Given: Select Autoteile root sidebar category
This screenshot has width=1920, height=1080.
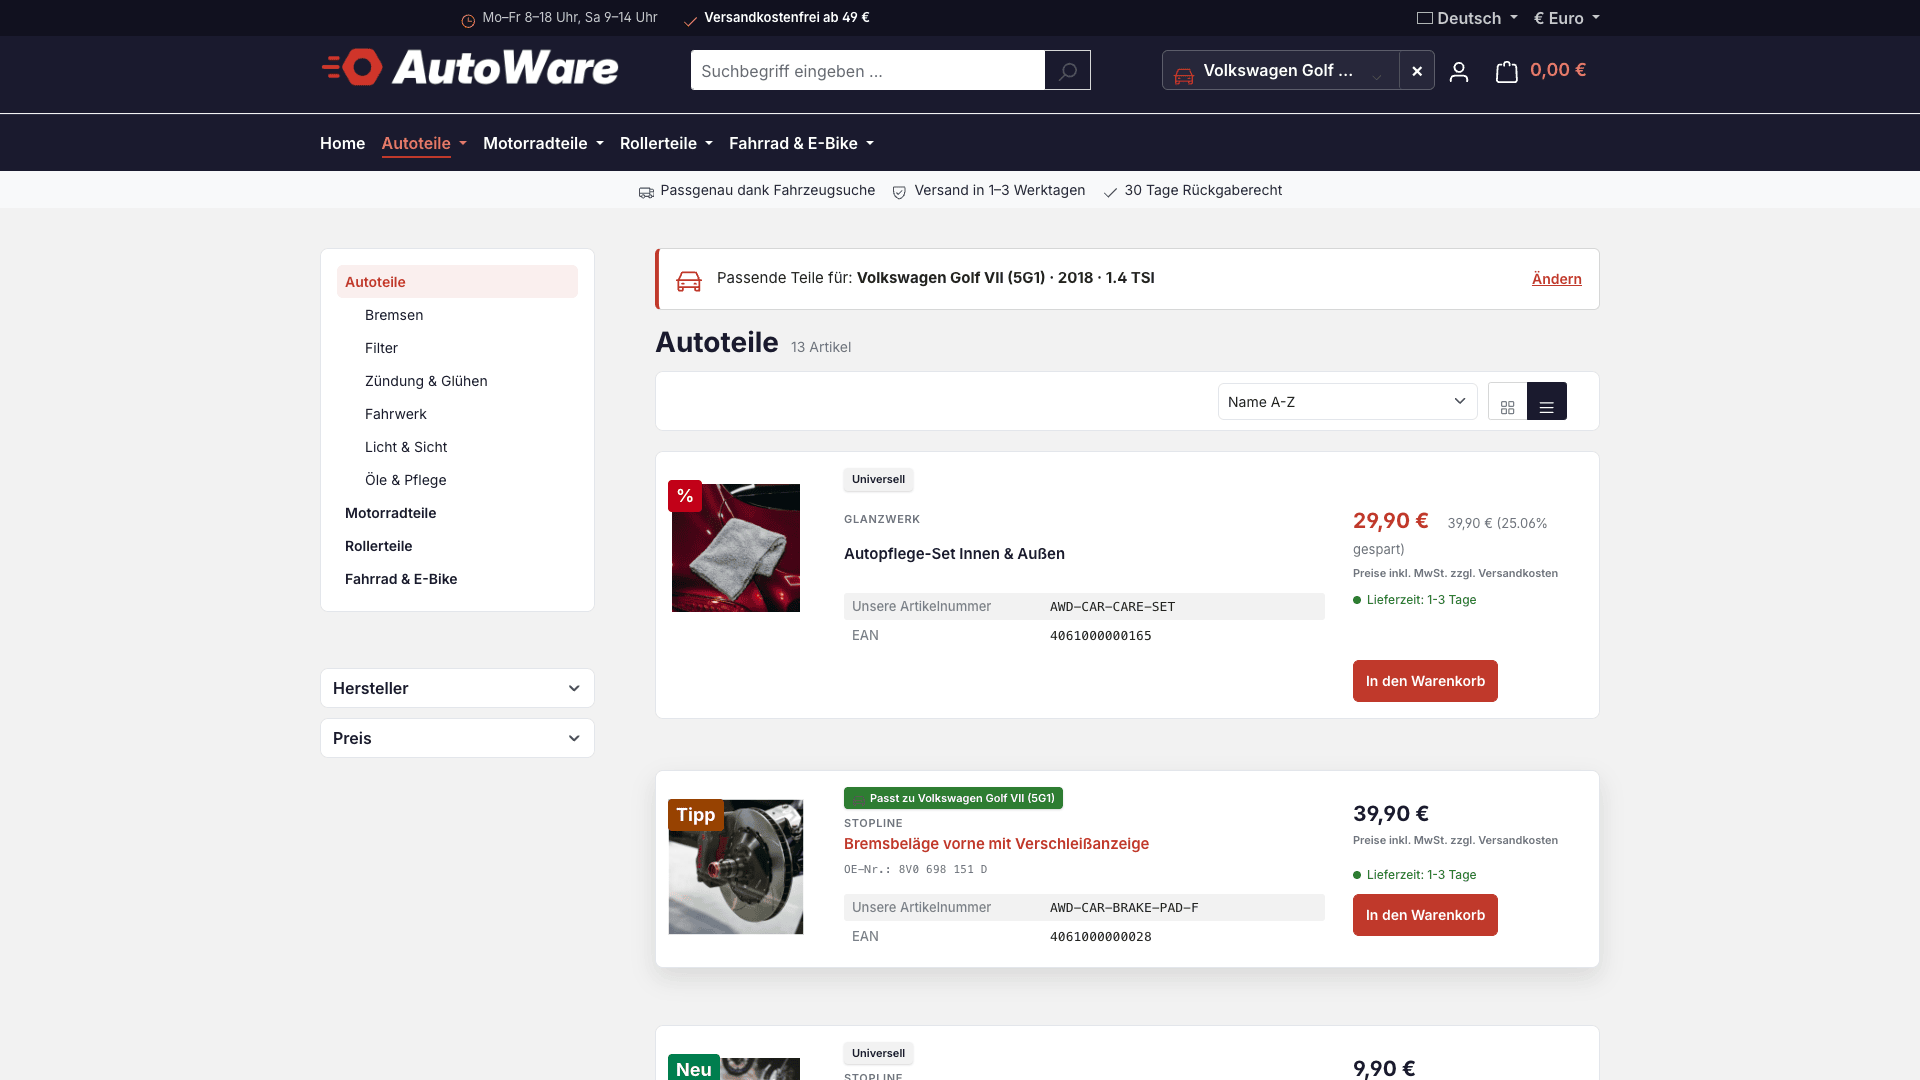Looking at the screenshot, I should [457, 282].
